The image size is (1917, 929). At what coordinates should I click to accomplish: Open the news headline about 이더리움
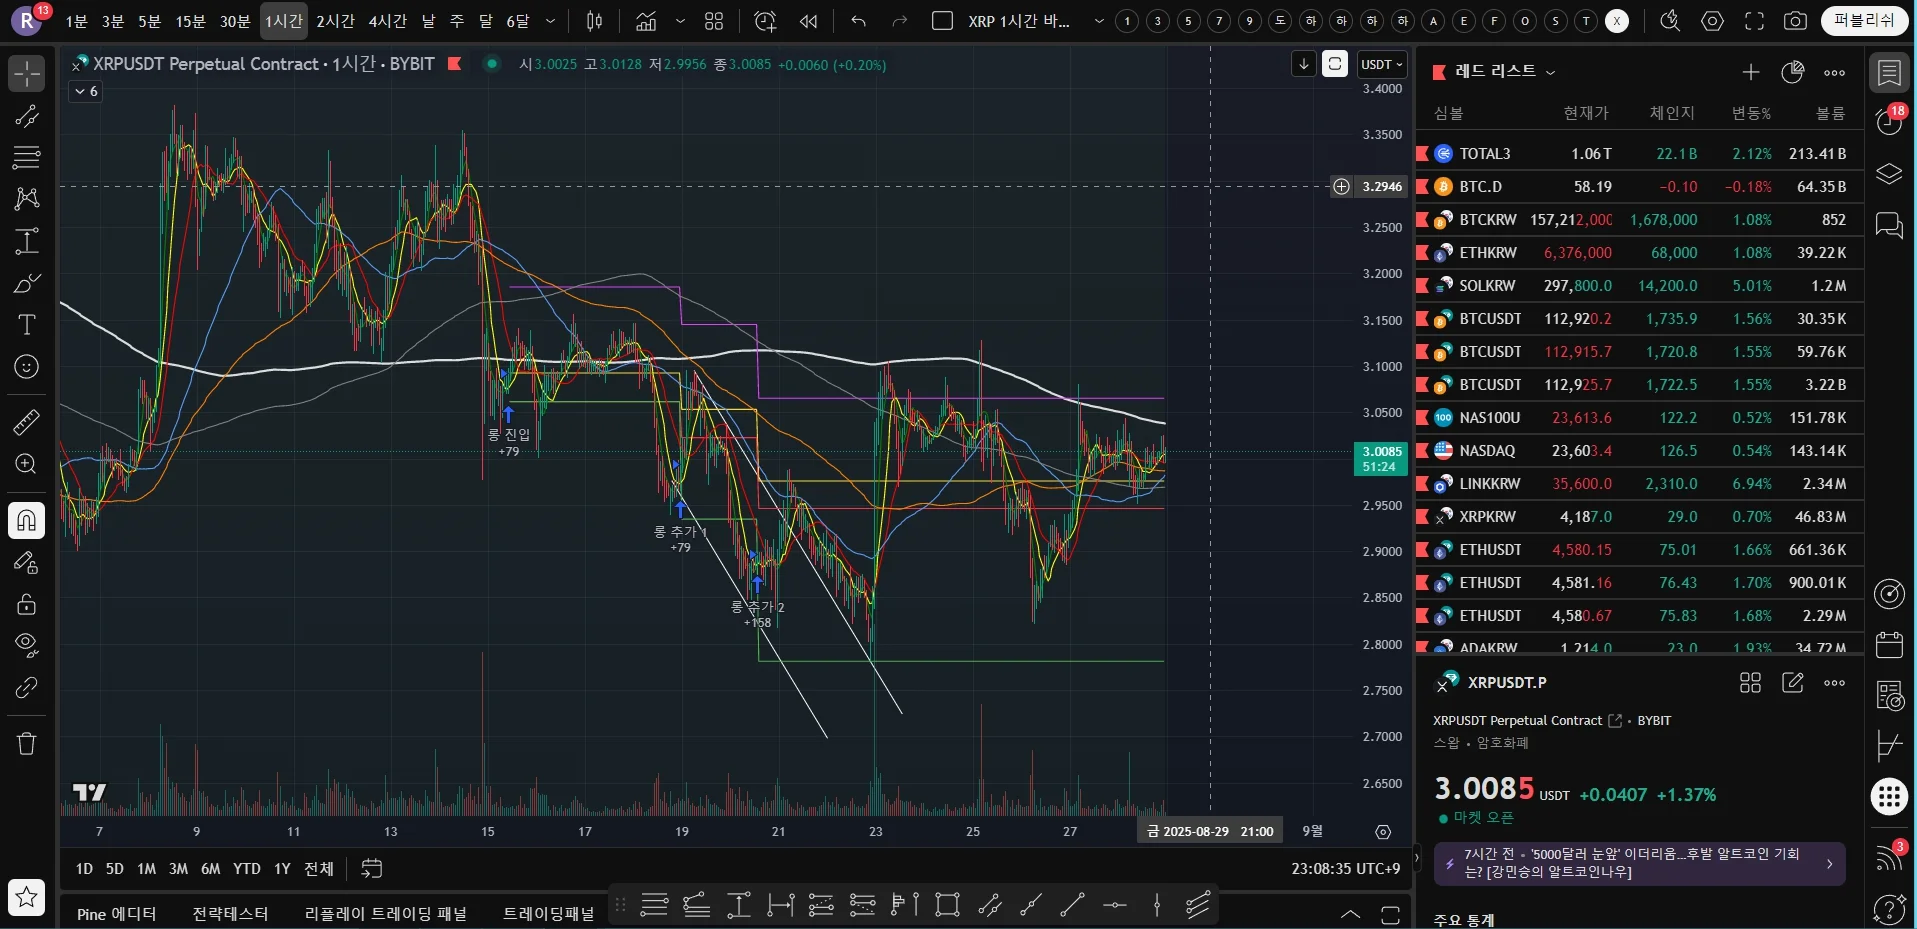click(x=1640, y=863)
